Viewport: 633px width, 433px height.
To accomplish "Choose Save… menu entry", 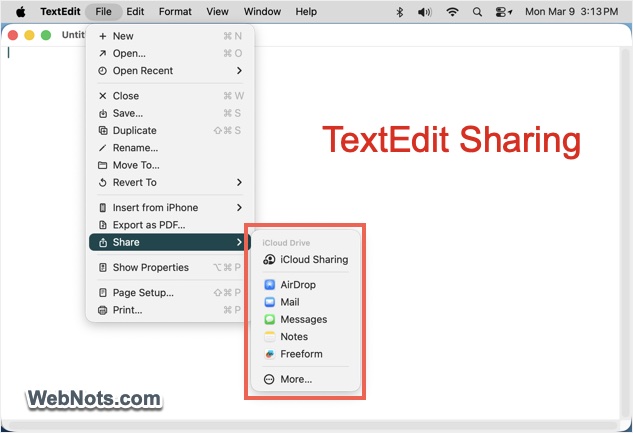I will click(x=170, y=113).
